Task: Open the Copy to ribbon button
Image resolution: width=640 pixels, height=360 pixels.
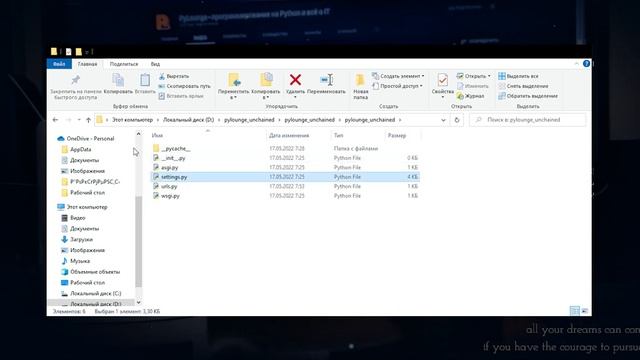Action: point(266,86)
